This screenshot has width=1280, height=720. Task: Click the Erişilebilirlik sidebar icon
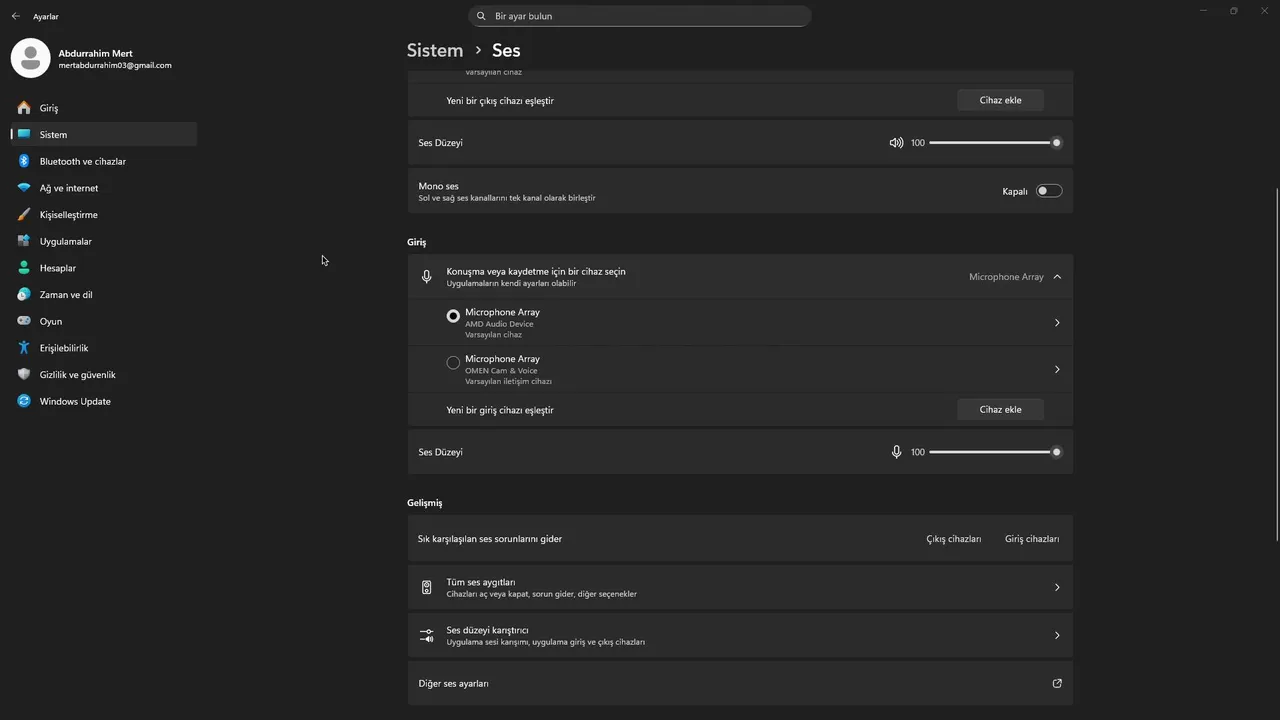(24, 348)
